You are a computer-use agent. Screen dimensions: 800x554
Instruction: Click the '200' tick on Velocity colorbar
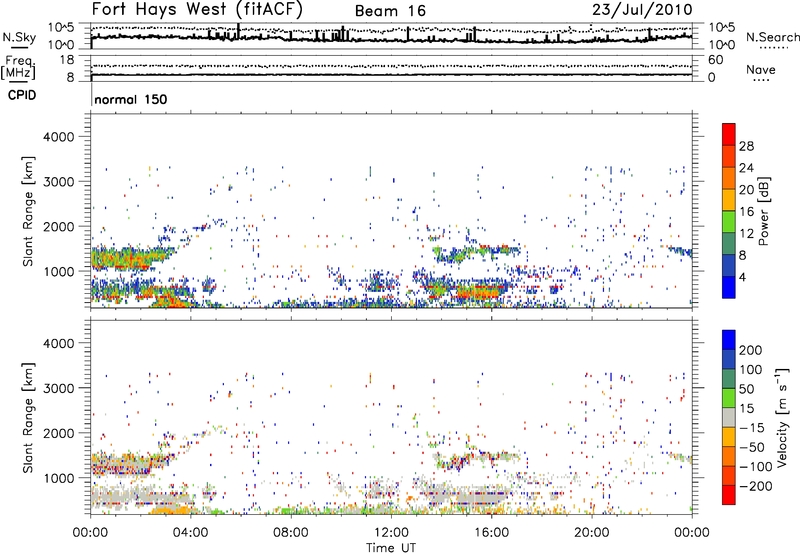click(750, 350)
